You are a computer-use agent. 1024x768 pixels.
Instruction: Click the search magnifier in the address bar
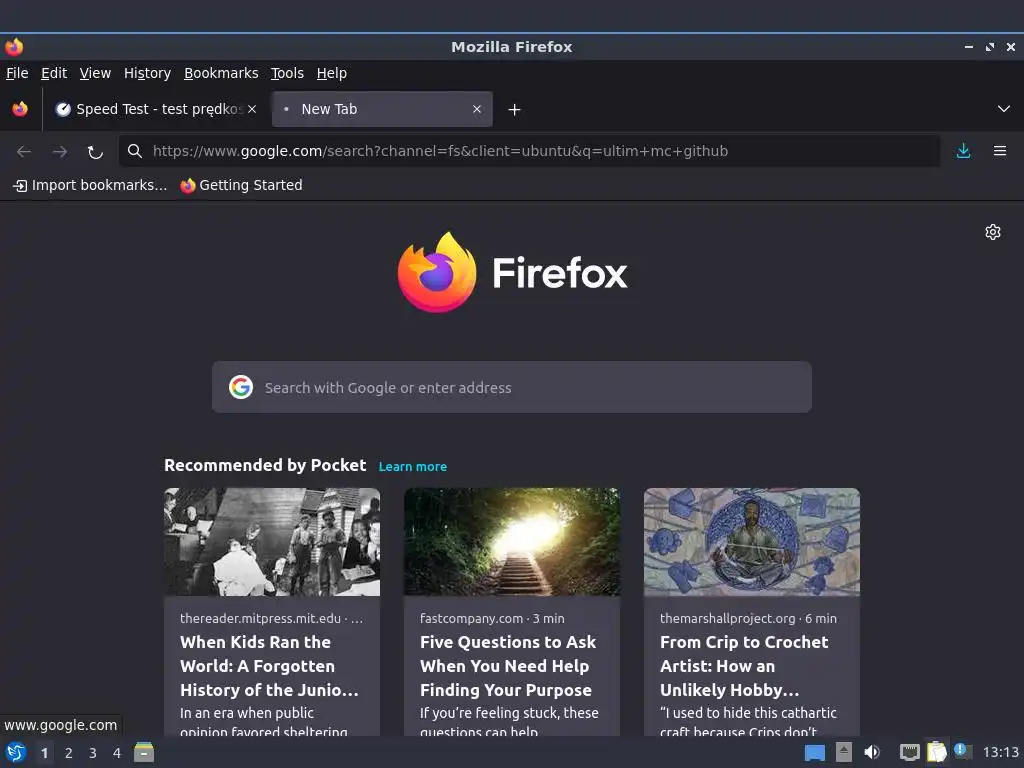pyautogui.click(x=135, y=151)
